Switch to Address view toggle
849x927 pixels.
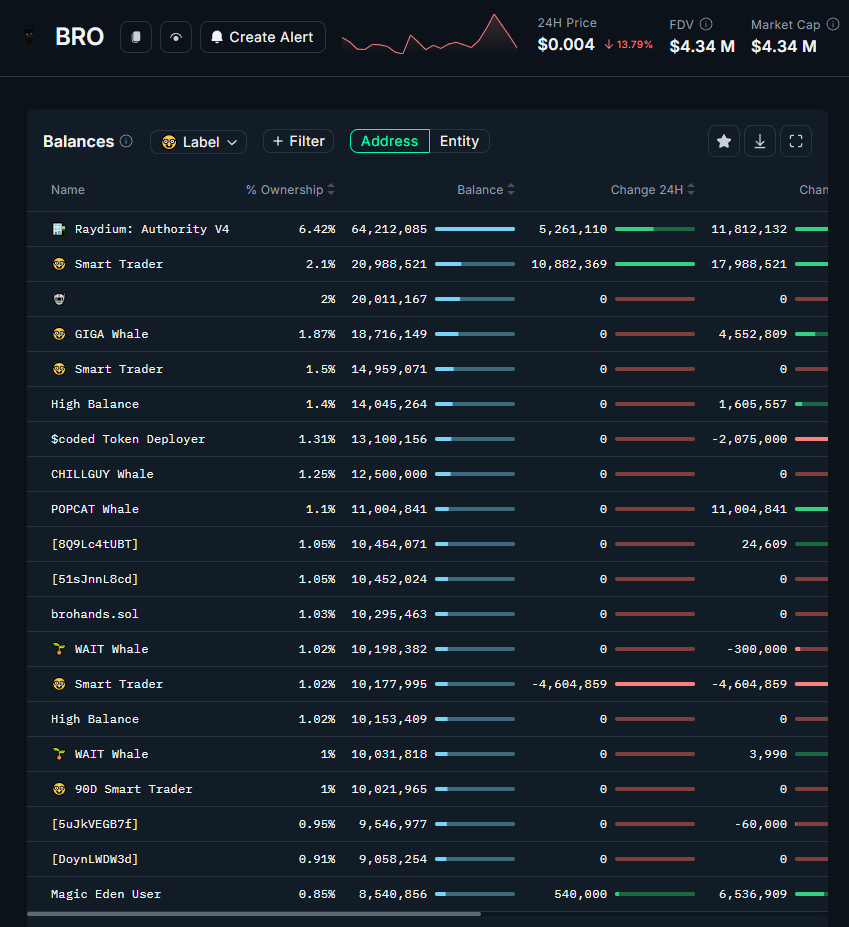click(389, 141)
